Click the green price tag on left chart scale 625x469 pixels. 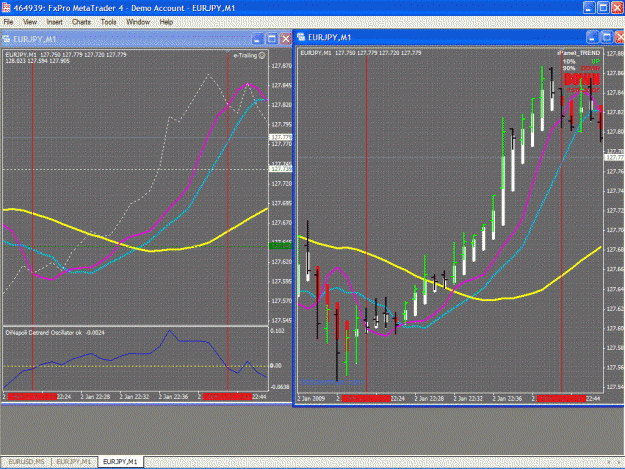[x=281, y=246]
